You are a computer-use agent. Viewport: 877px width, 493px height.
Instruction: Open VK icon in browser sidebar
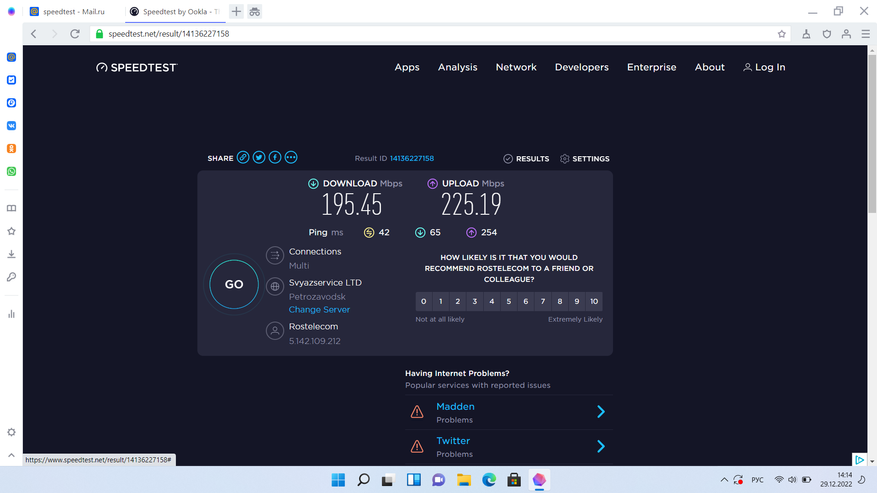pos(11,126)
